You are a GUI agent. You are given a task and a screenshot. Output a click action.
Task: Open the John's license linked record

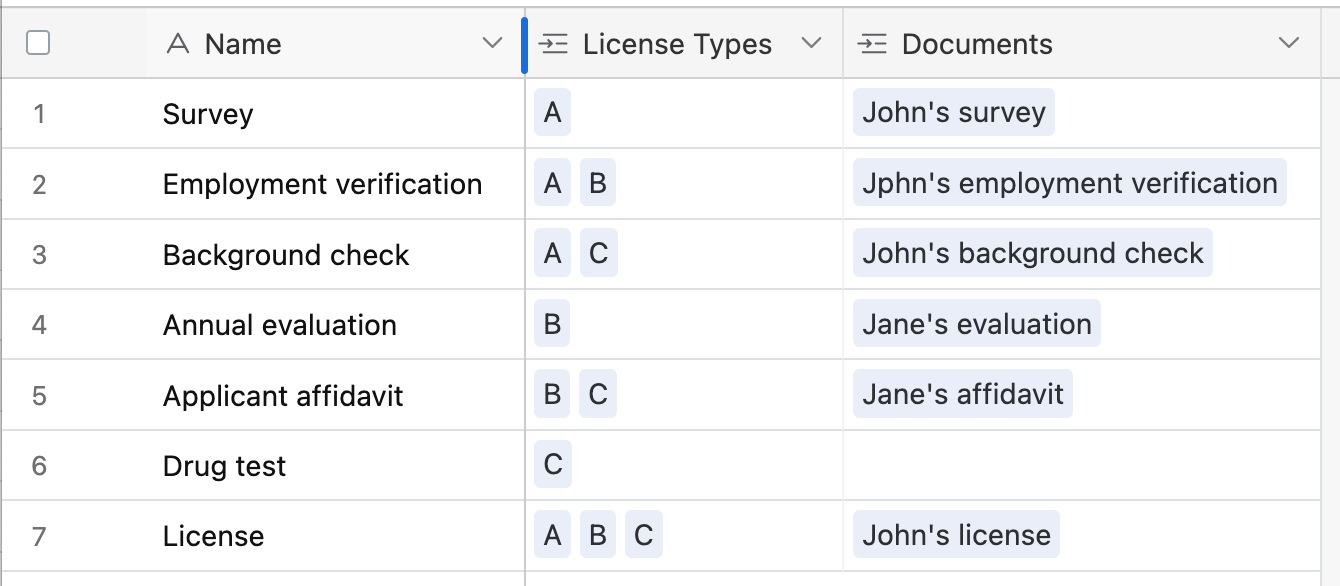[956, 535]
